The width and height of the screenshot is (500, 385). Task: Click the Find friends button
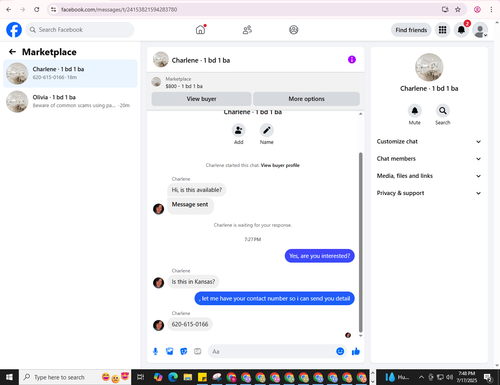[411, 30]
